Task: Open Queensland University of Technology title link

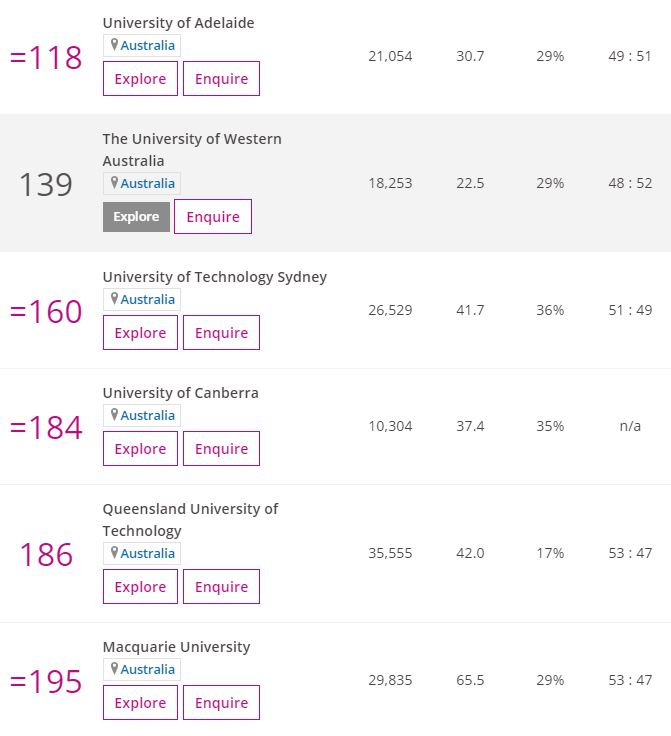Action: tap(191, 520)
